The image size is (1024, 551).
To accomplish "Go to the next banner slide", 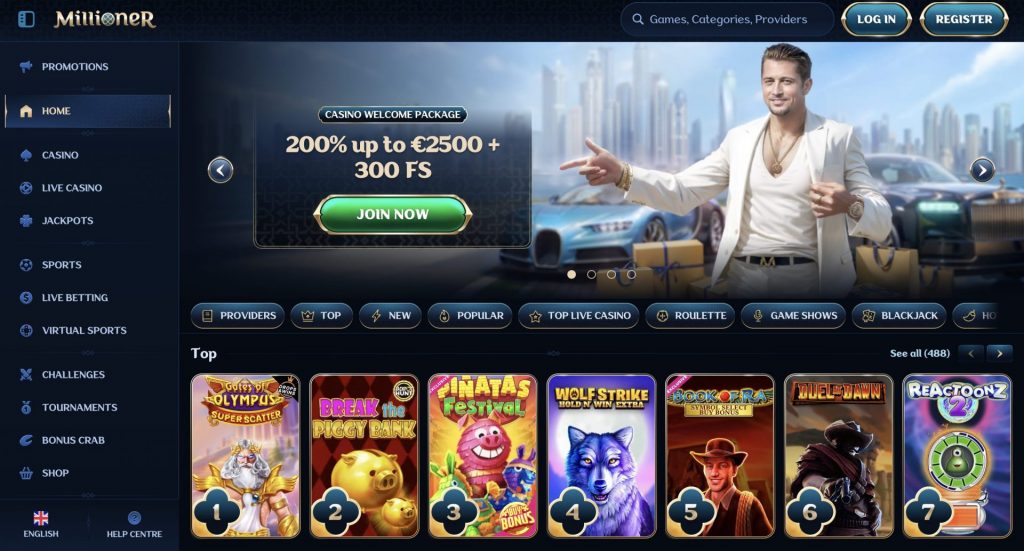I will (x=982, y=170).
